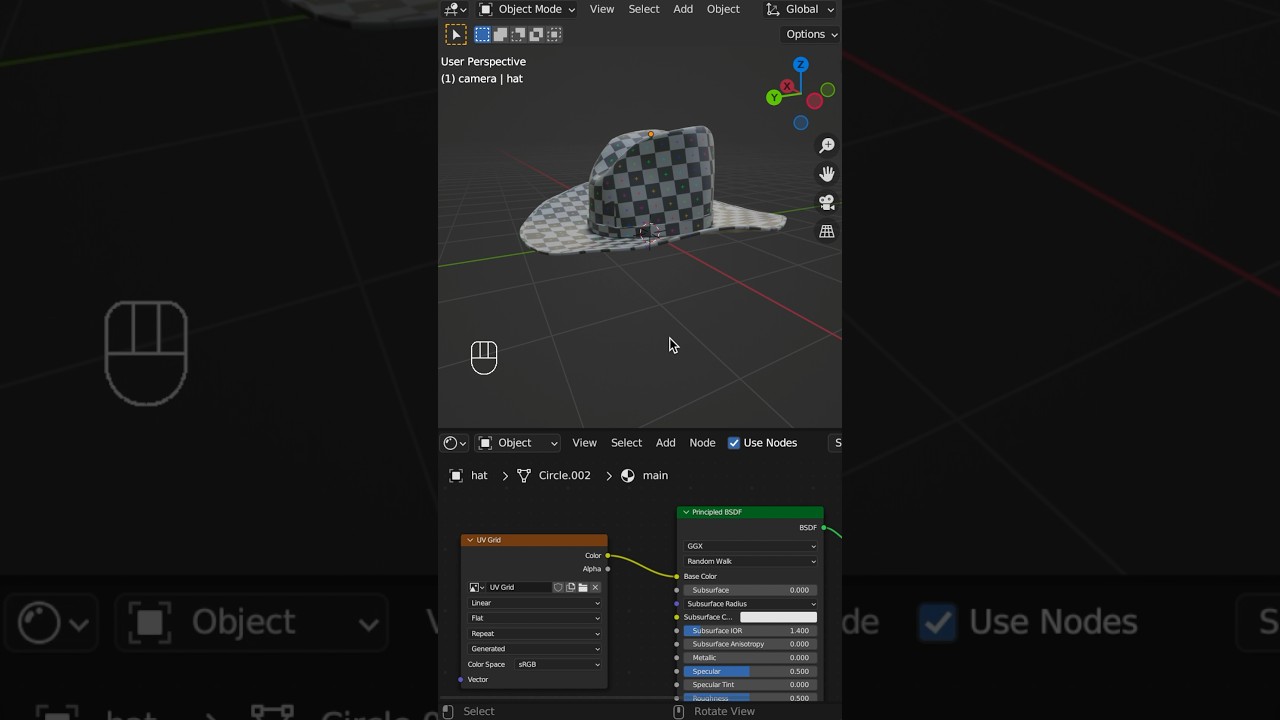Open the shader type Object dropdown

[x=518, y=443]
